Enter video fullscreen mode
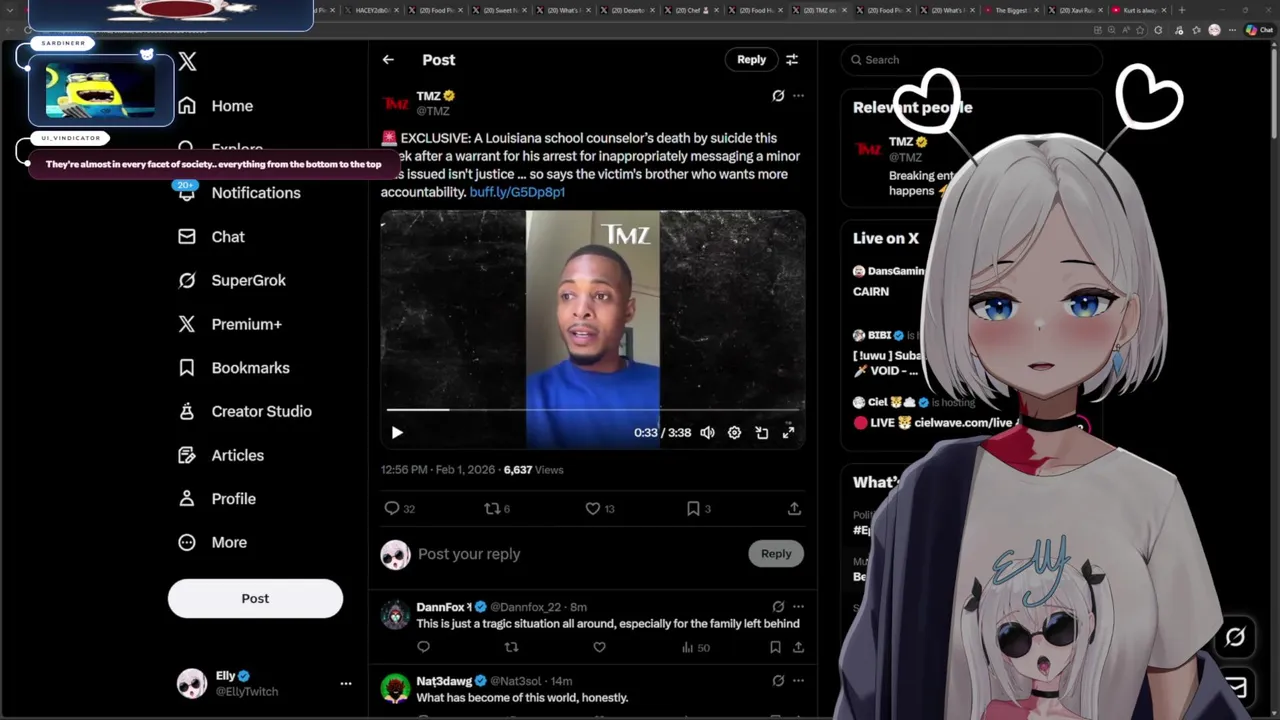 788,433
